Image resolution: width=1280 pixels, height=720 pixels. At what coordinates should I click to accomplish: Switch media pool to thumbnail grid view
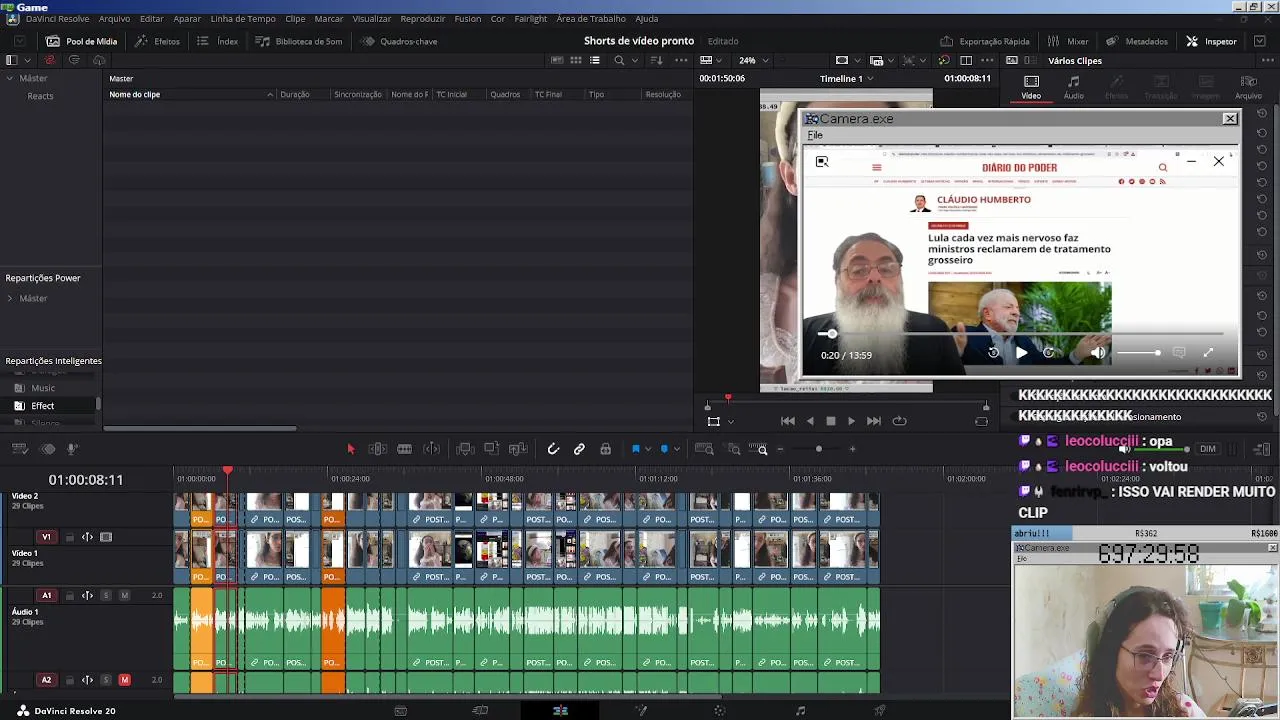point(576,61)
